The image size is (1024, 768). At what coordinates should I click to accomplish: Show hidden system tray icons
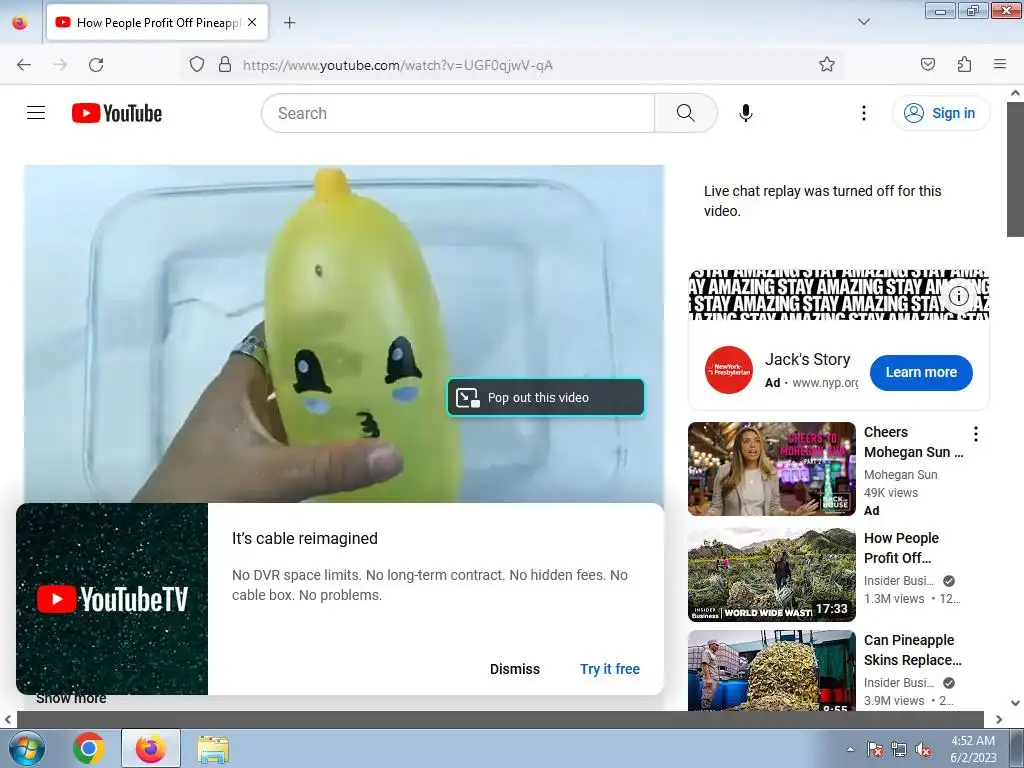pyautogui.click(x=850, y=749)
